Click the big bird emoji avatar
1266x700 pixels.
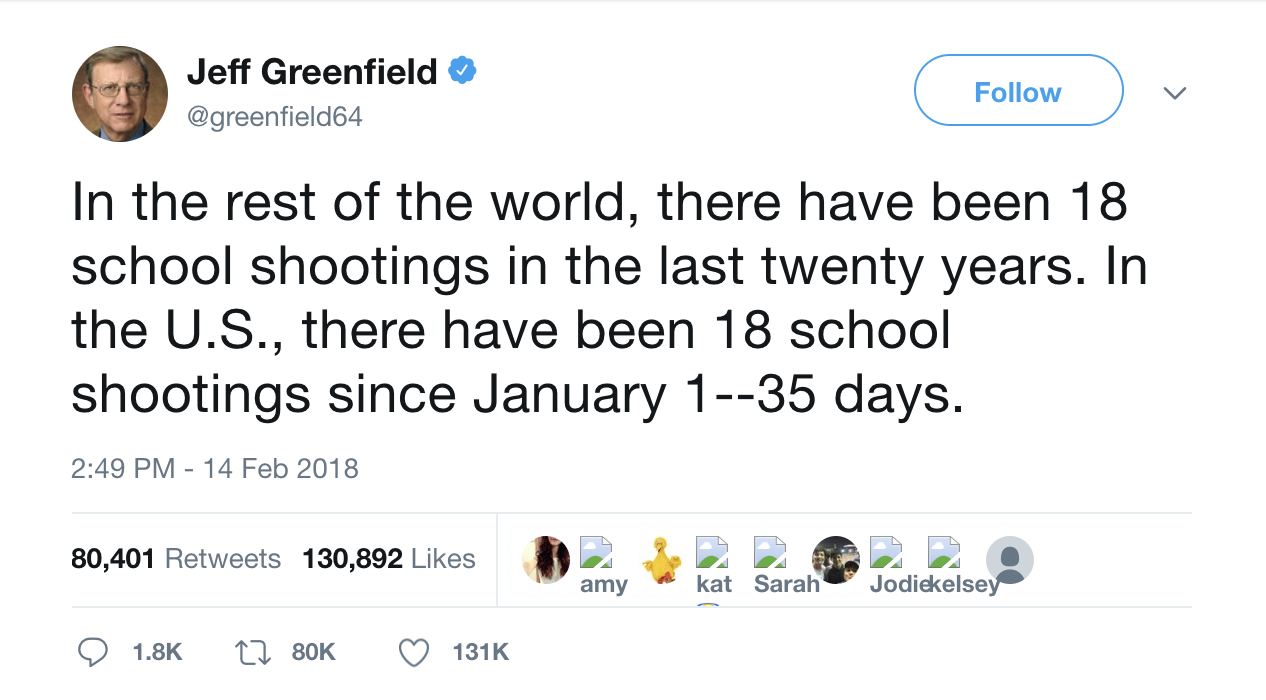660,558
